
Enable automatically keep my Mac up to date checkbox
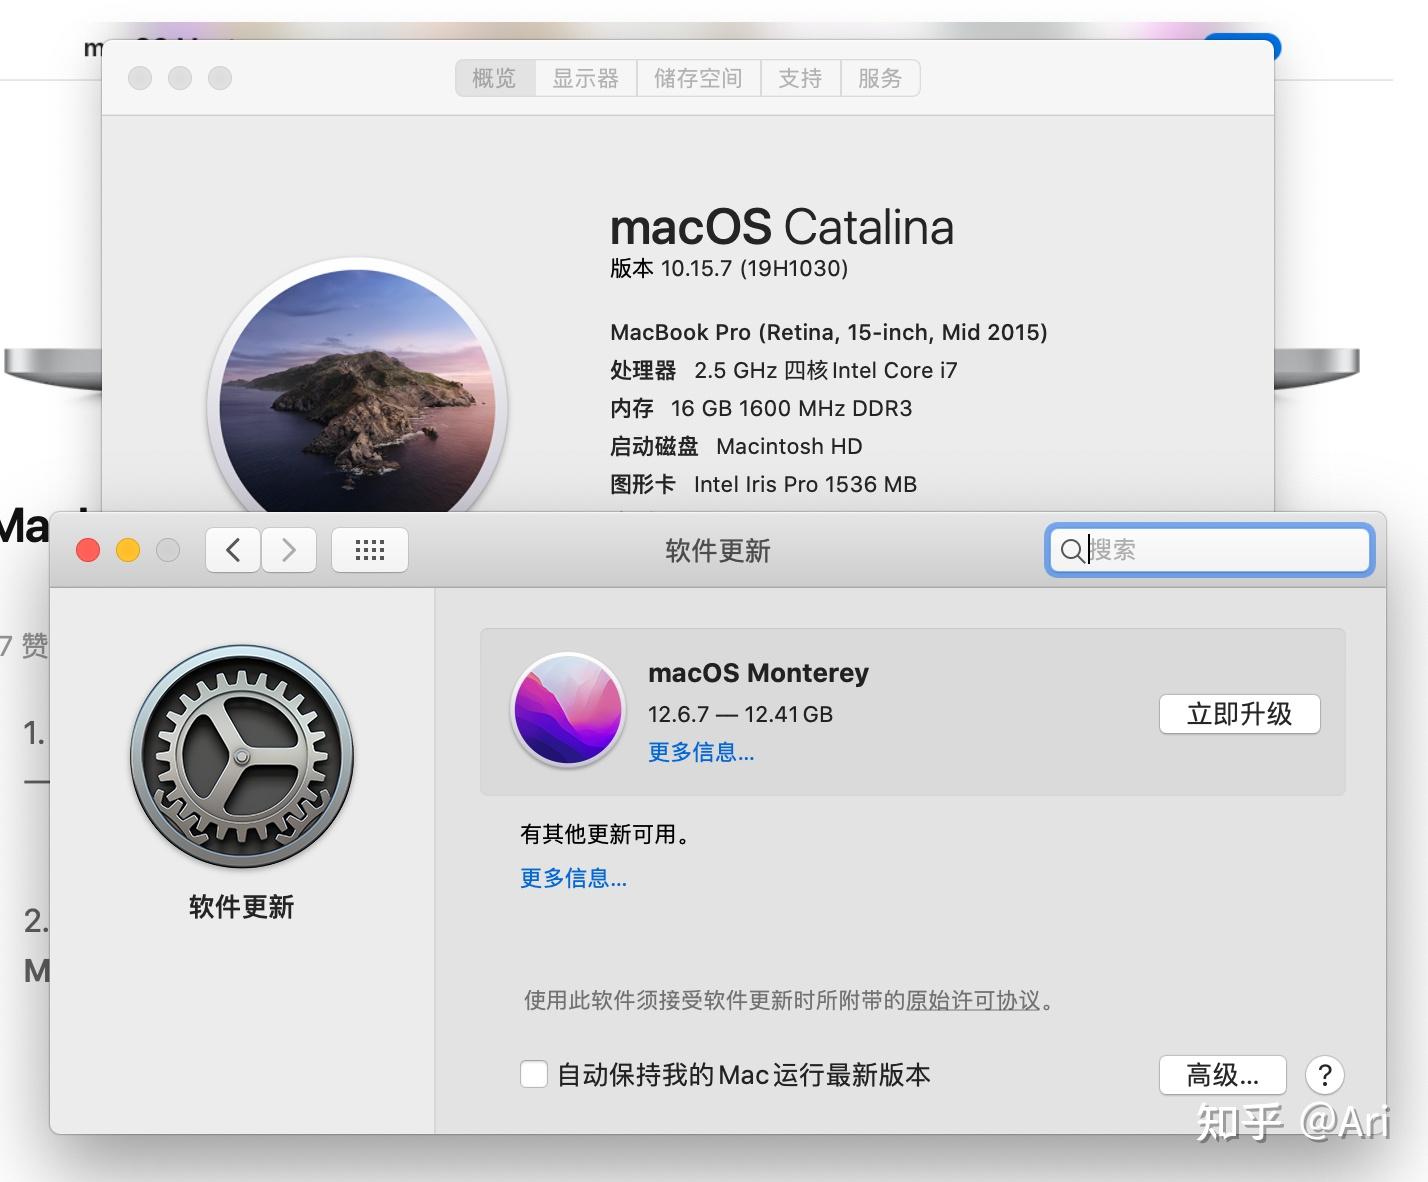534,1075
